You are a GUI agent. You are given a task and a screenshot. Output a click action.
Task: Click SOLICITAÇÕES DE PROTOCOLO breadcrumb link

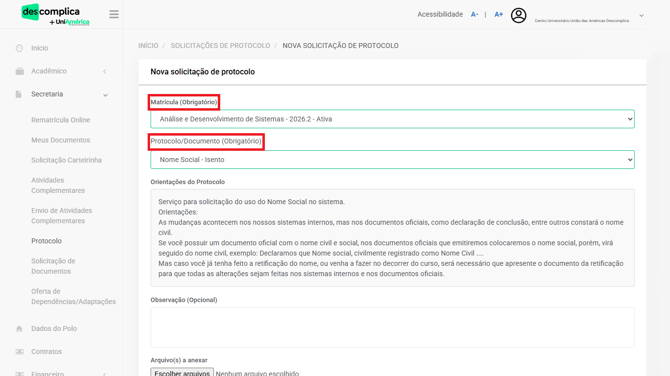pos(220,46)
